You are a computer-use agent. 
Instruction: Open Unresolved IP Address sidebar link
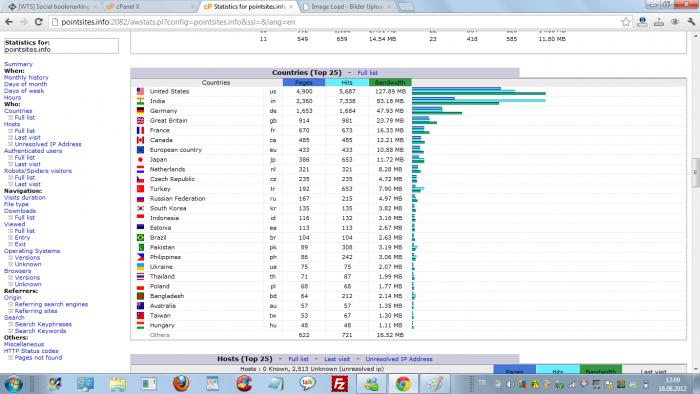pyautogui.click(x=48, y=144)
